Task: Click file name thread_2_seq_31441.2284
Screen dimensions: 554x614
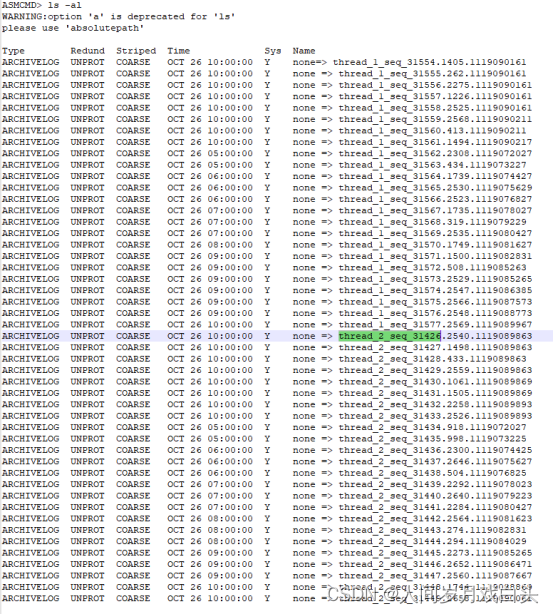Action: [x=435, y=507]
